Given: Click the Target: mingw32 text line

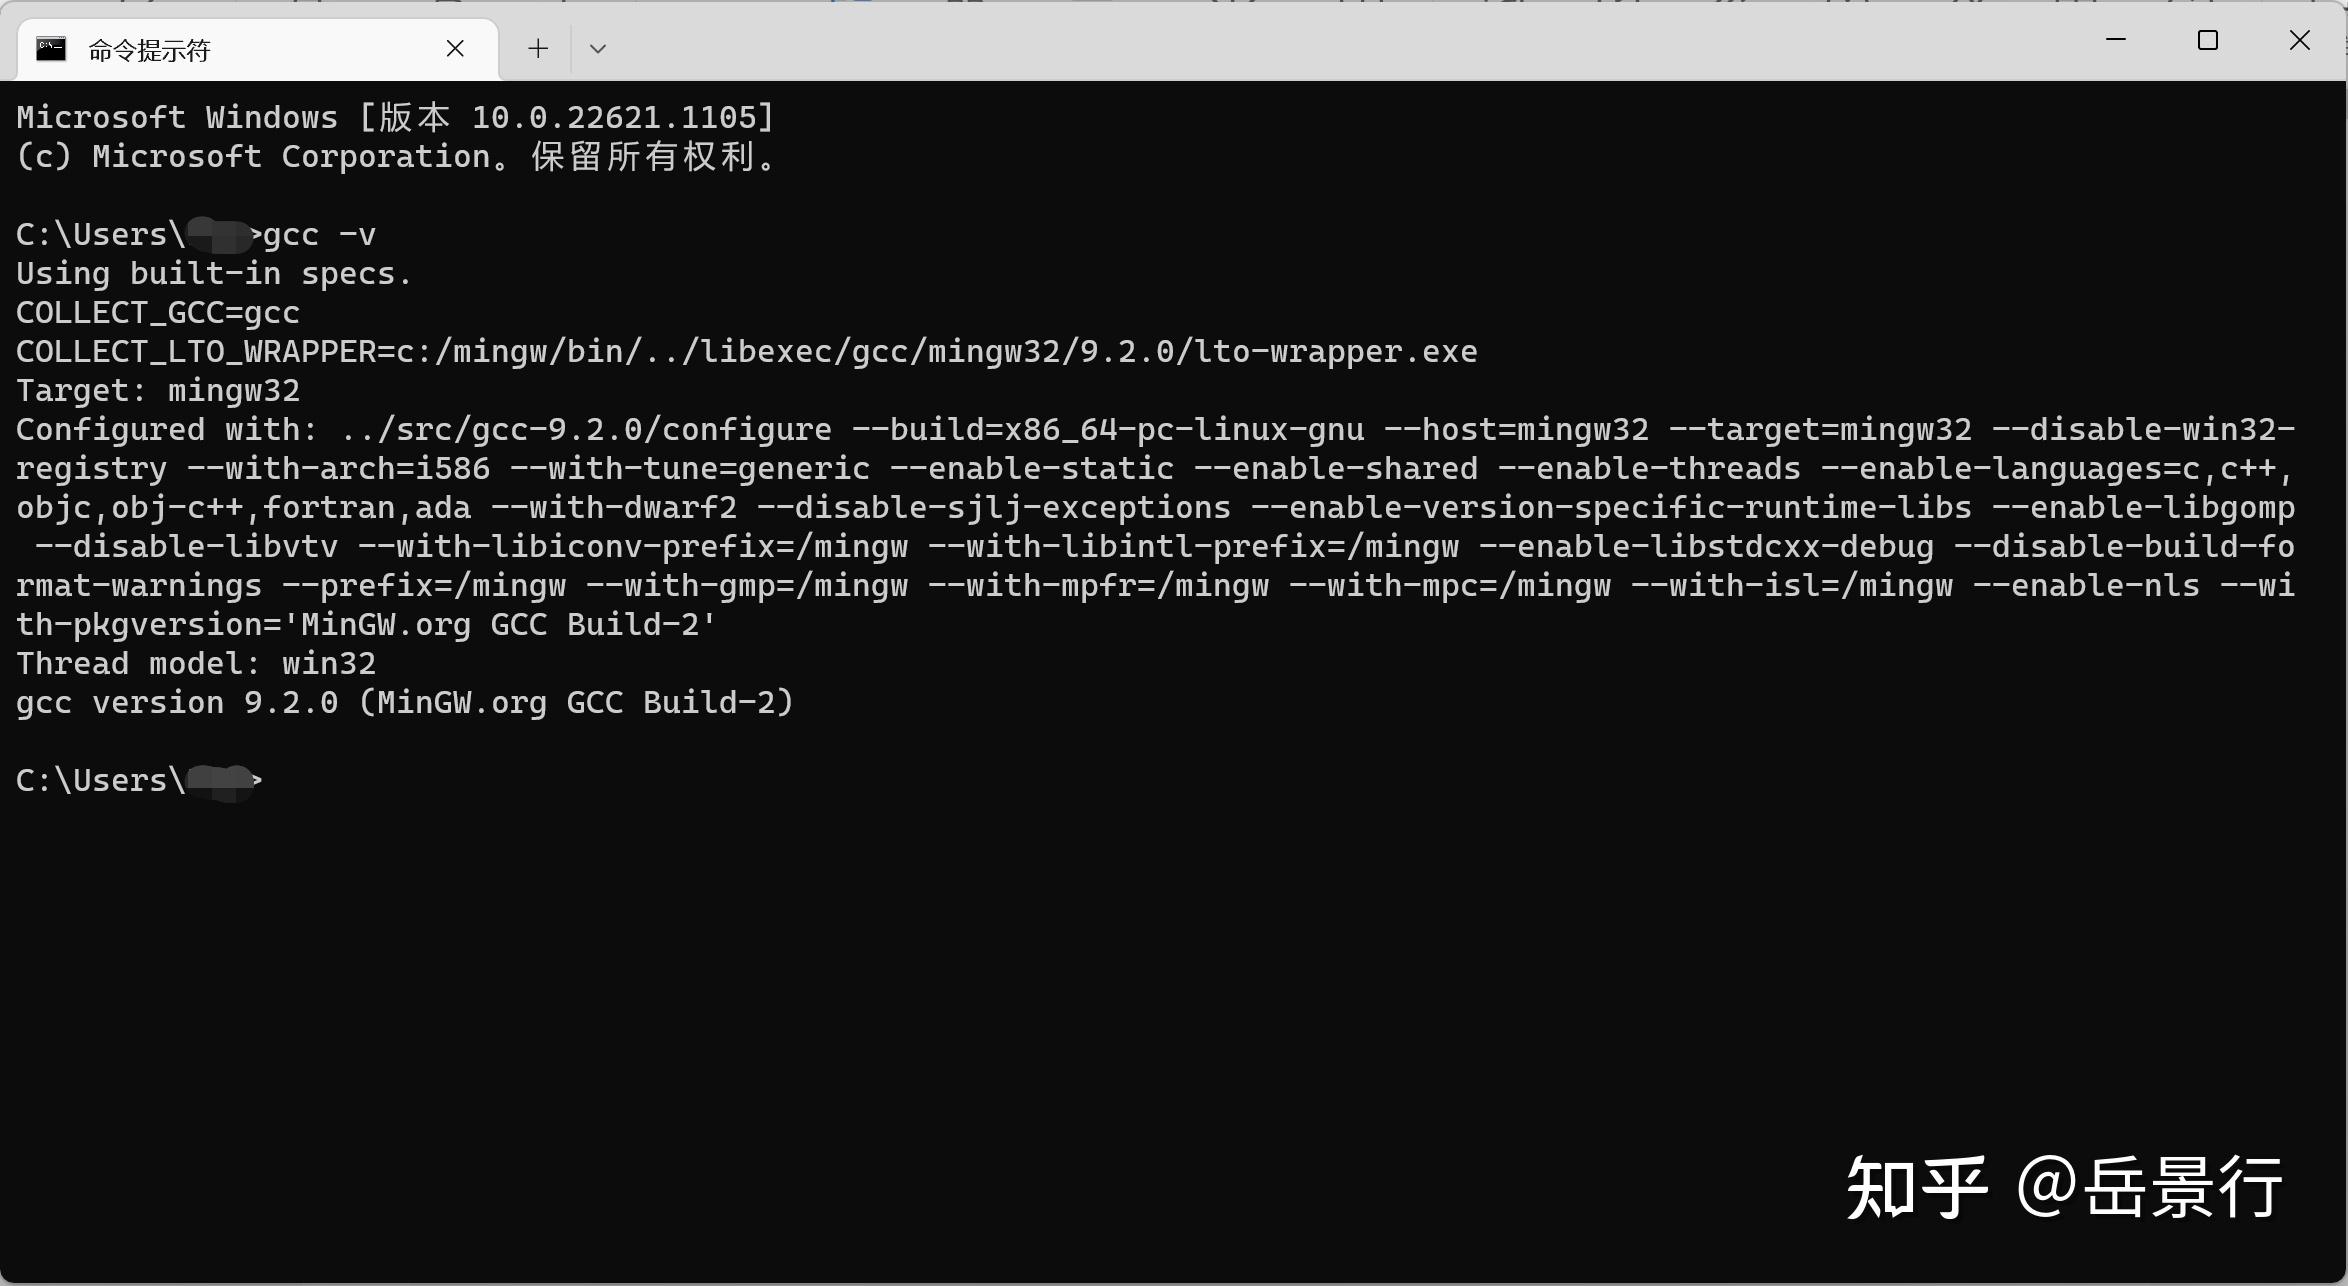Looking at the screenshot, I should coord(156,390).
